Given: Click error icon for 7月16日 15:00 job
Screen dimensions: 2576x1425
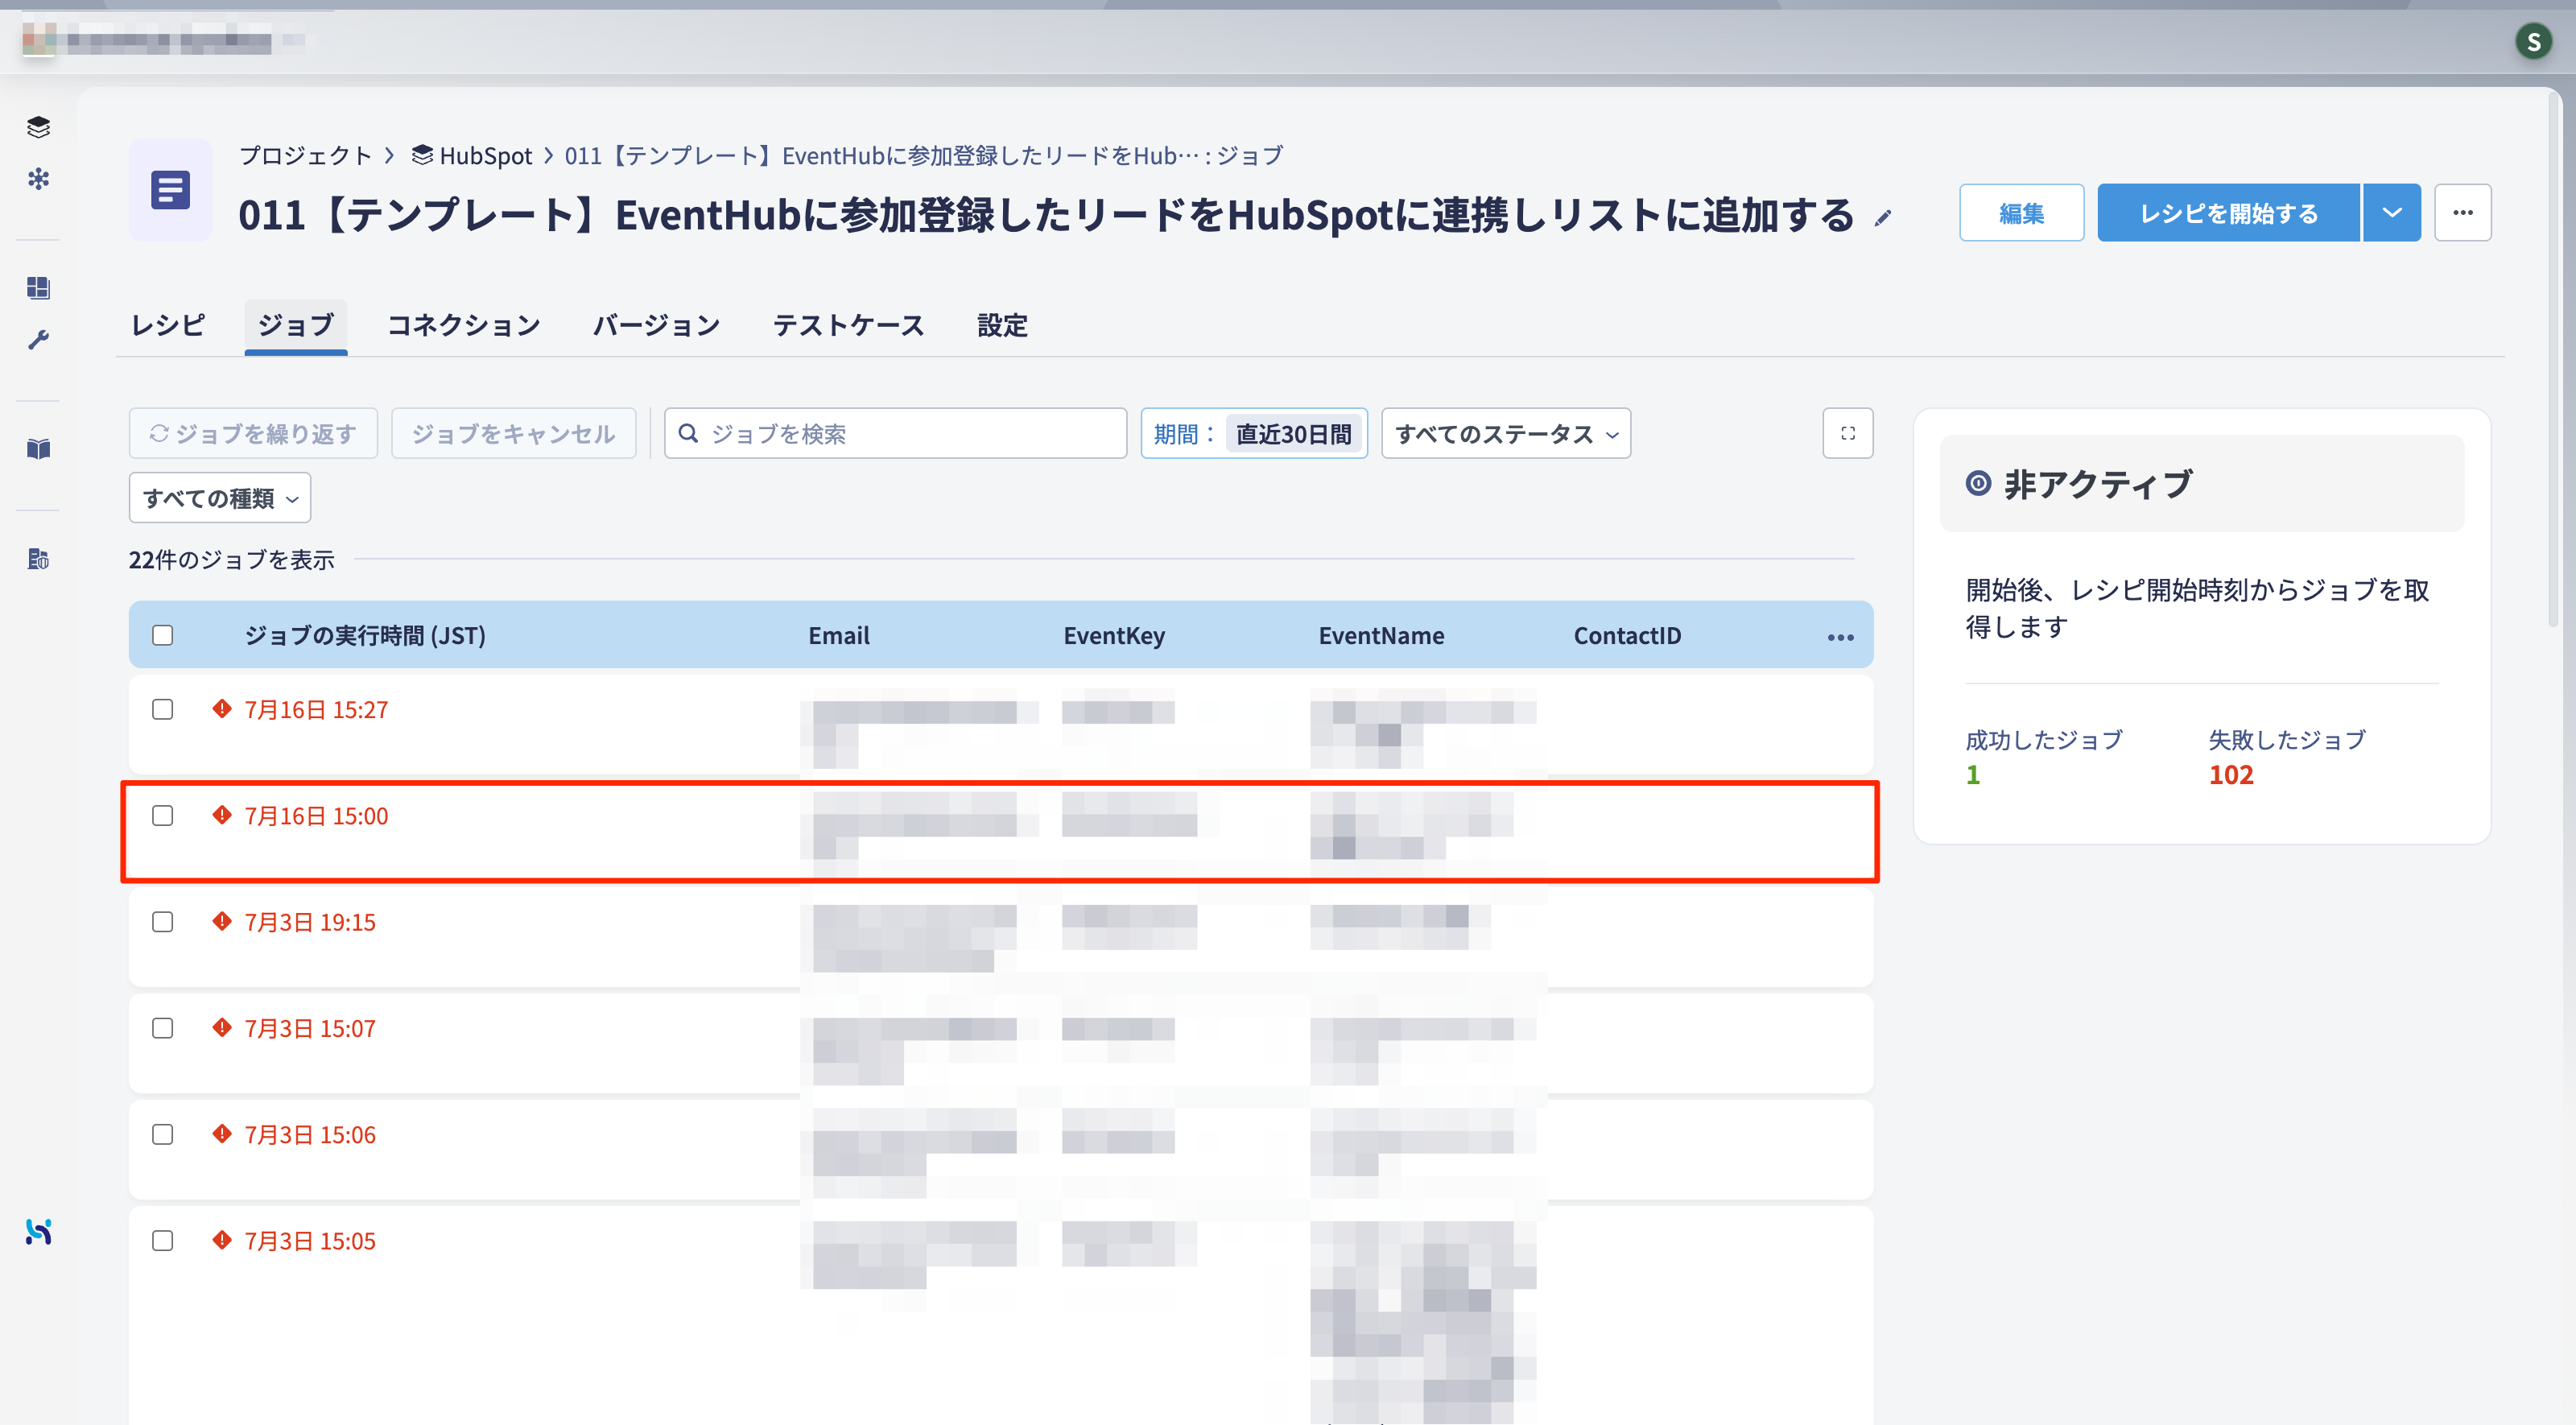Looking at the screenshot, I should point(222,815).
